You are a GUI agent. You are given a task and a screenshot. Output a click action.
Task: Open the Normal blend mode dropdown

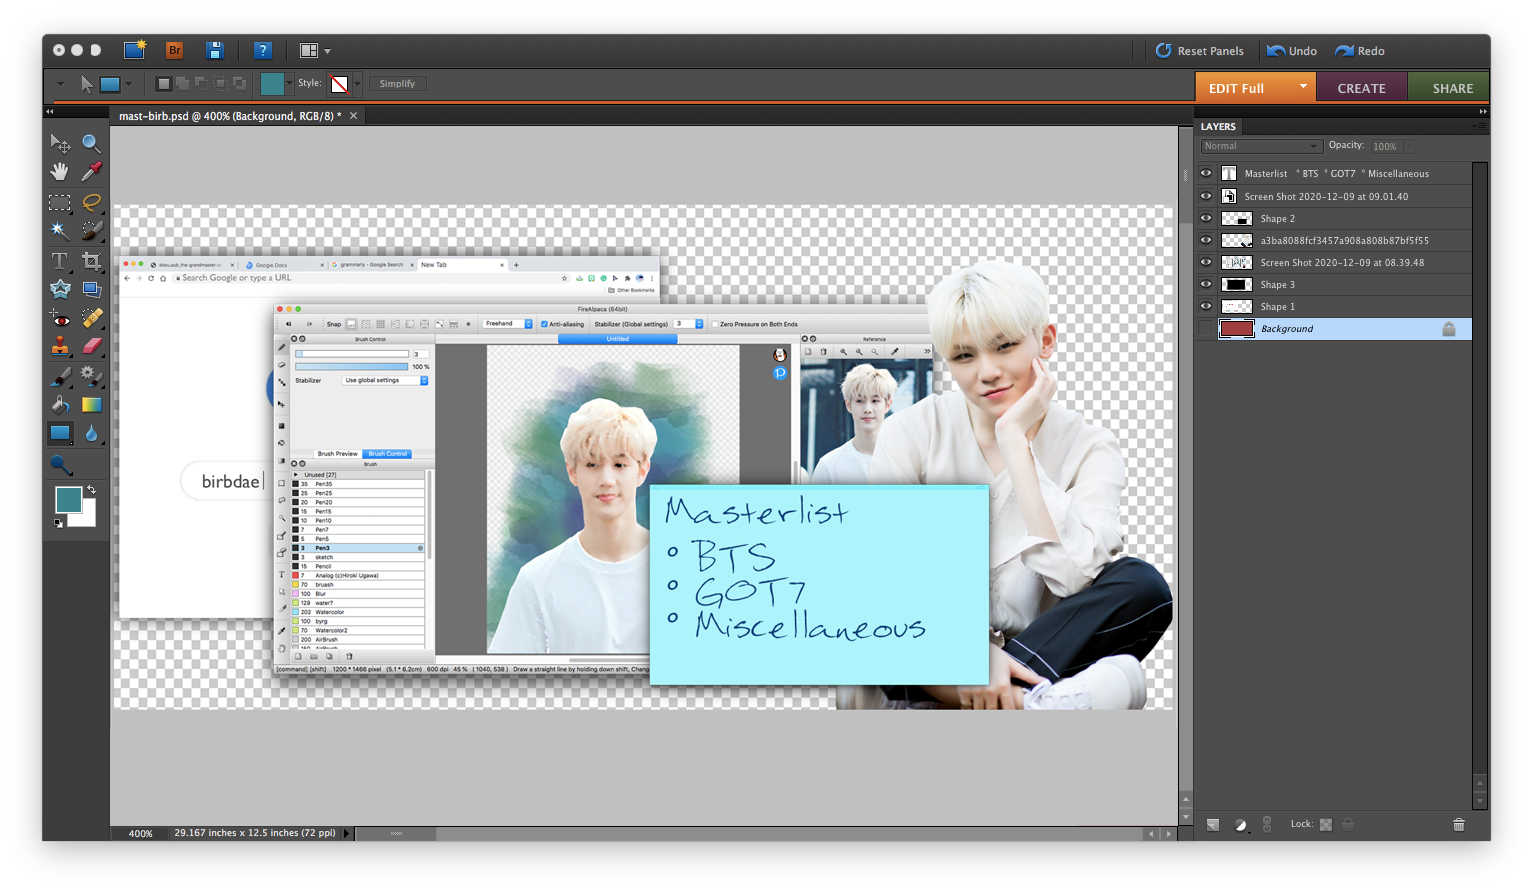[1261, 146]
